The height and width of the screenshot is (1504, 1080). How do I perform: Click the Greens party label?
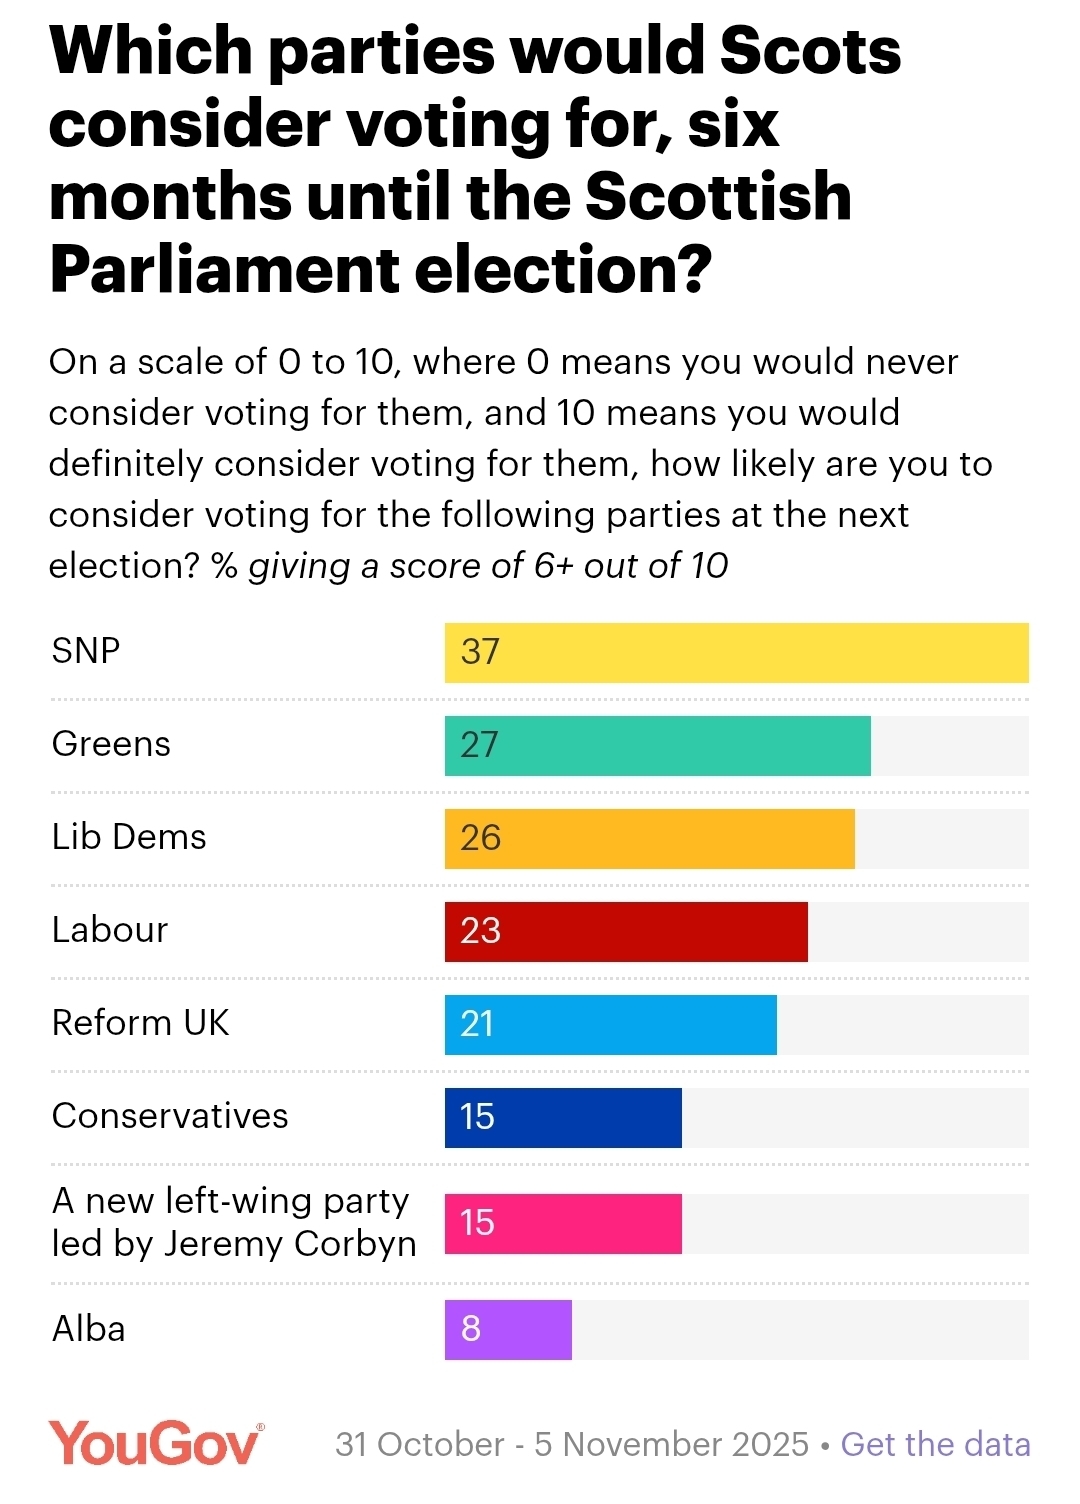(111, 744)
